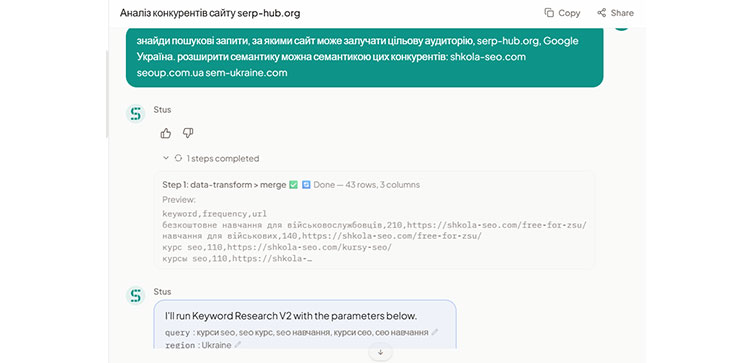Click the green checkmark in Step 1
Screen dimensions: 752x363
294,185
